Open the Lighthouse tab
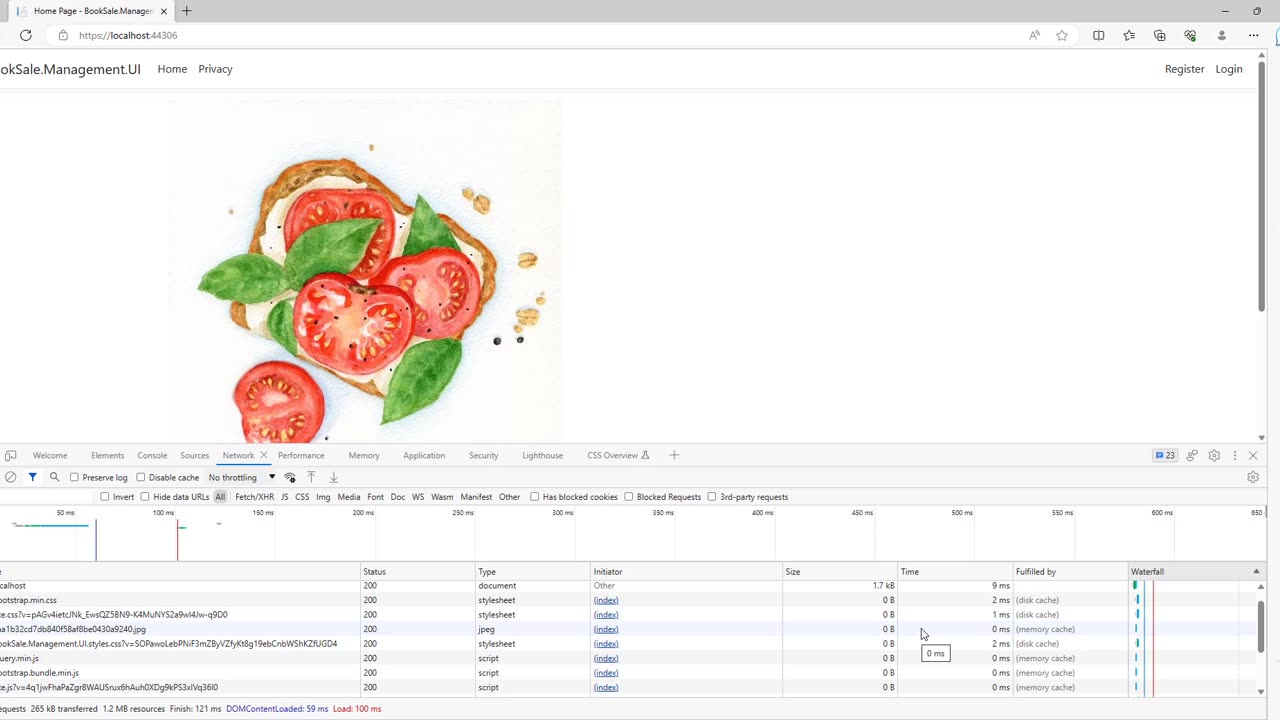1280x720 pixels. point(542,455)
